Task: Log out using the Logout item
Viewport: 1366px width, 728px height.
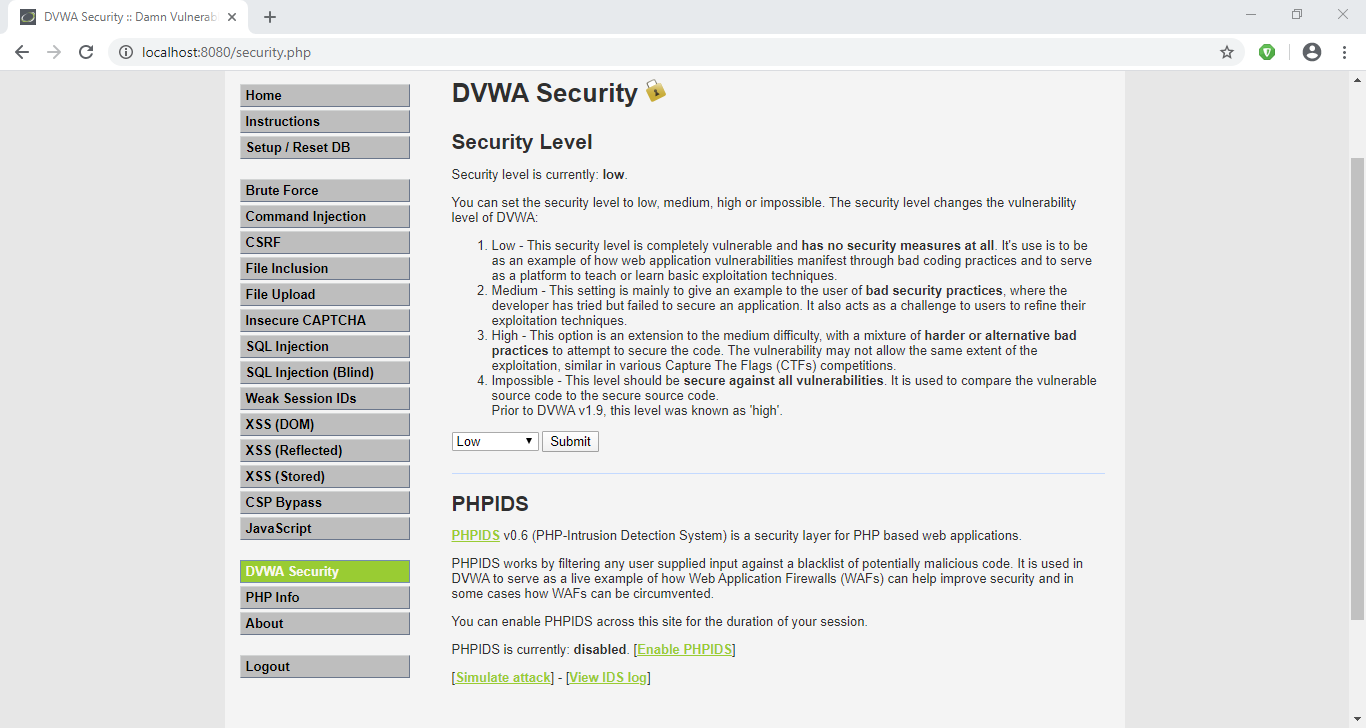Action: click(325, 666)
